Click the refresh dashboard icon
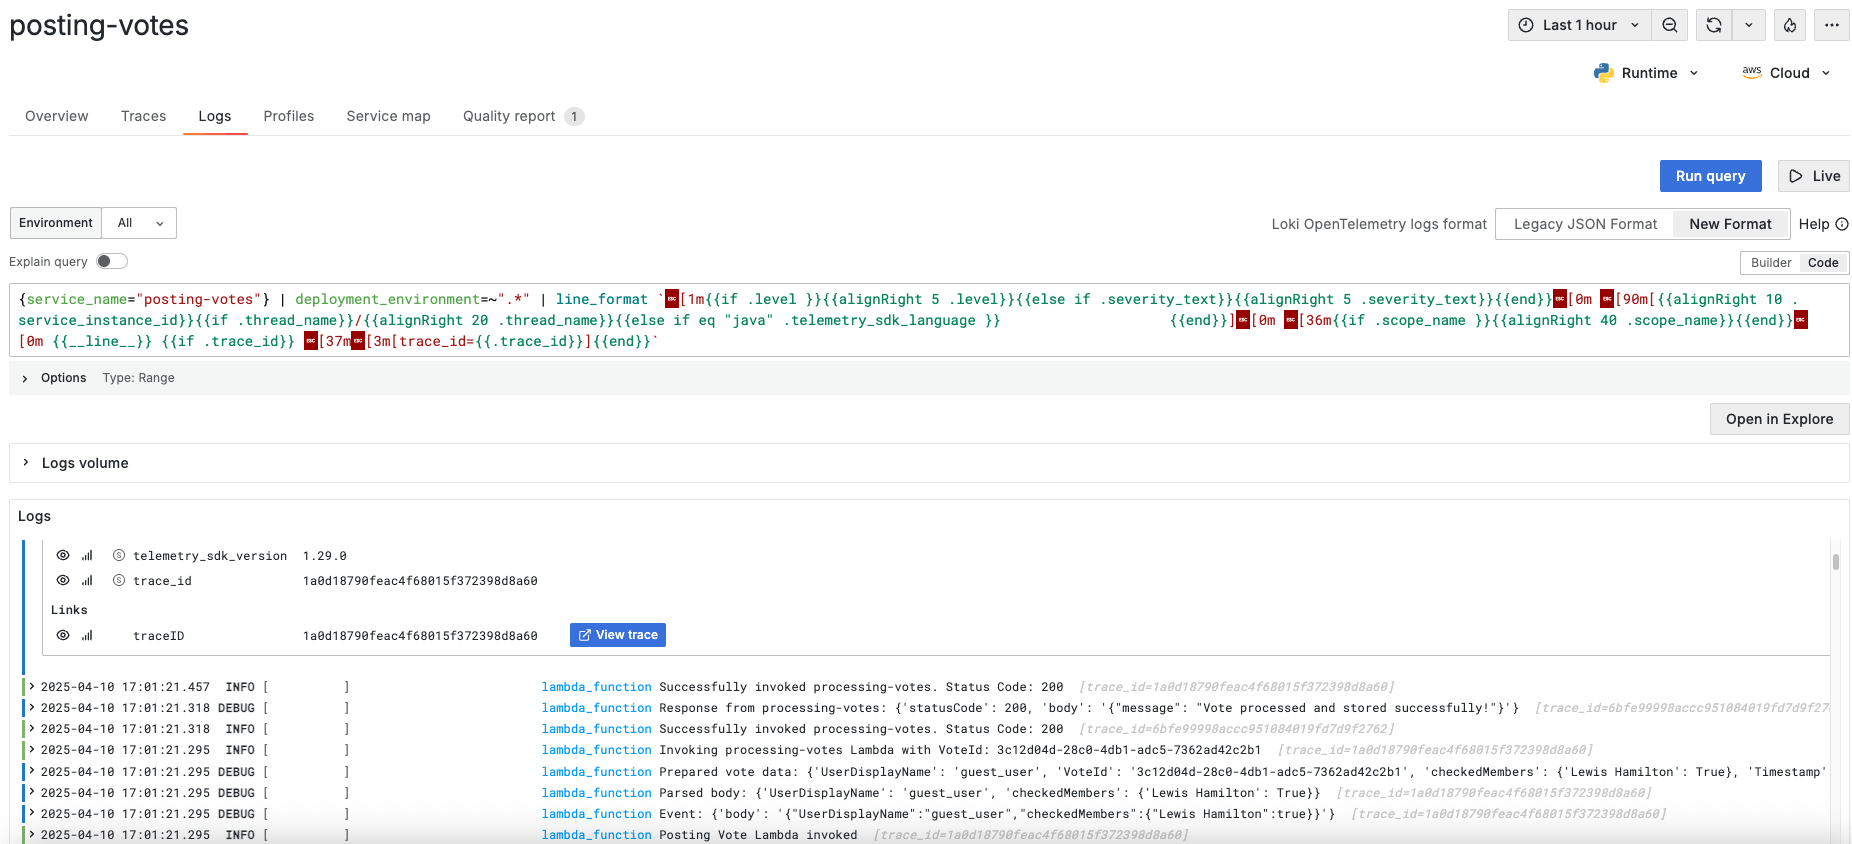The image size is (1852, 844). (1714, 25)
